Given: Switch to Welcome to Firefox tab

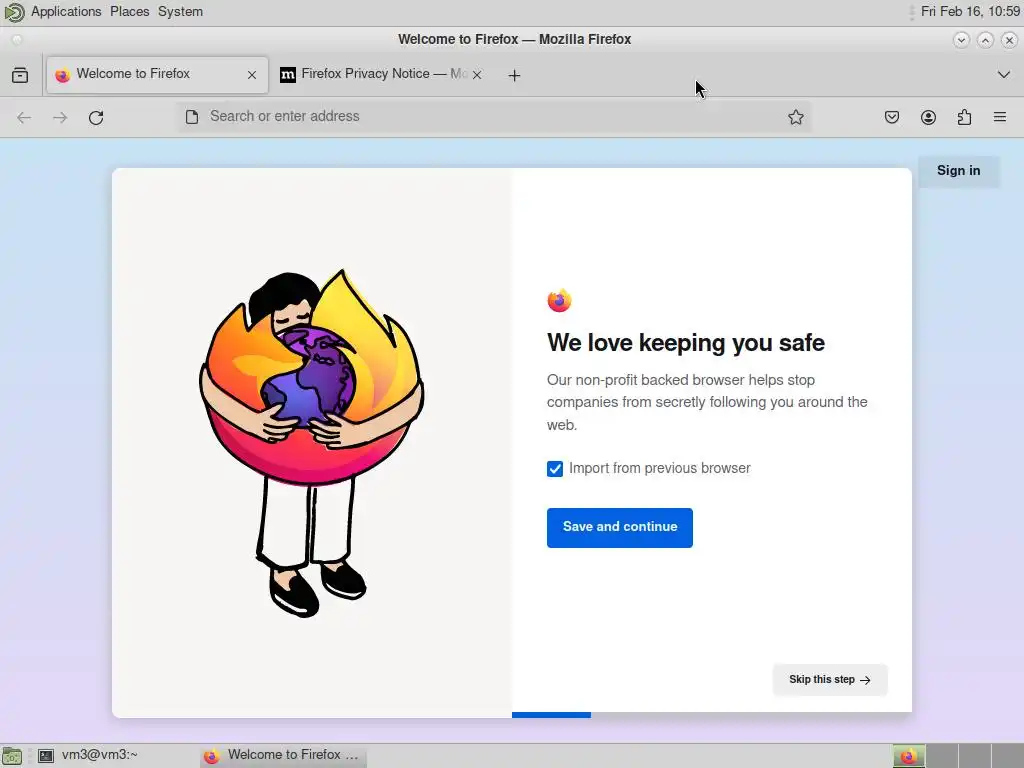Looking at the screenshot, I should point(157,74).
